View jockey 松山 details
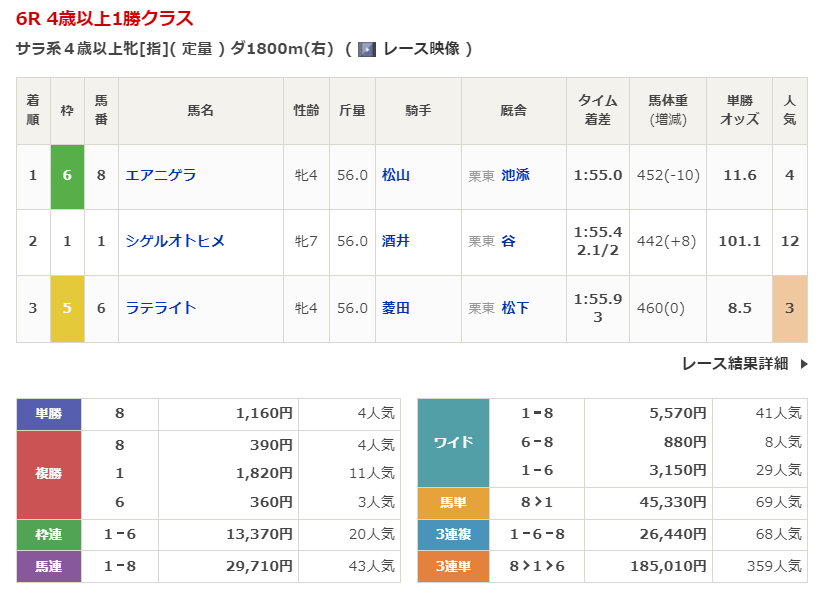Screen dimensions: 823x593 point(396,175)
